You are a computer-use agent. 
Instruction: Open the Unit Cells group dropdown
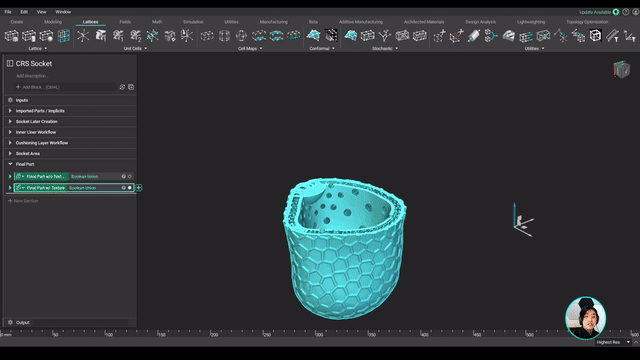(x=136, y=49)
